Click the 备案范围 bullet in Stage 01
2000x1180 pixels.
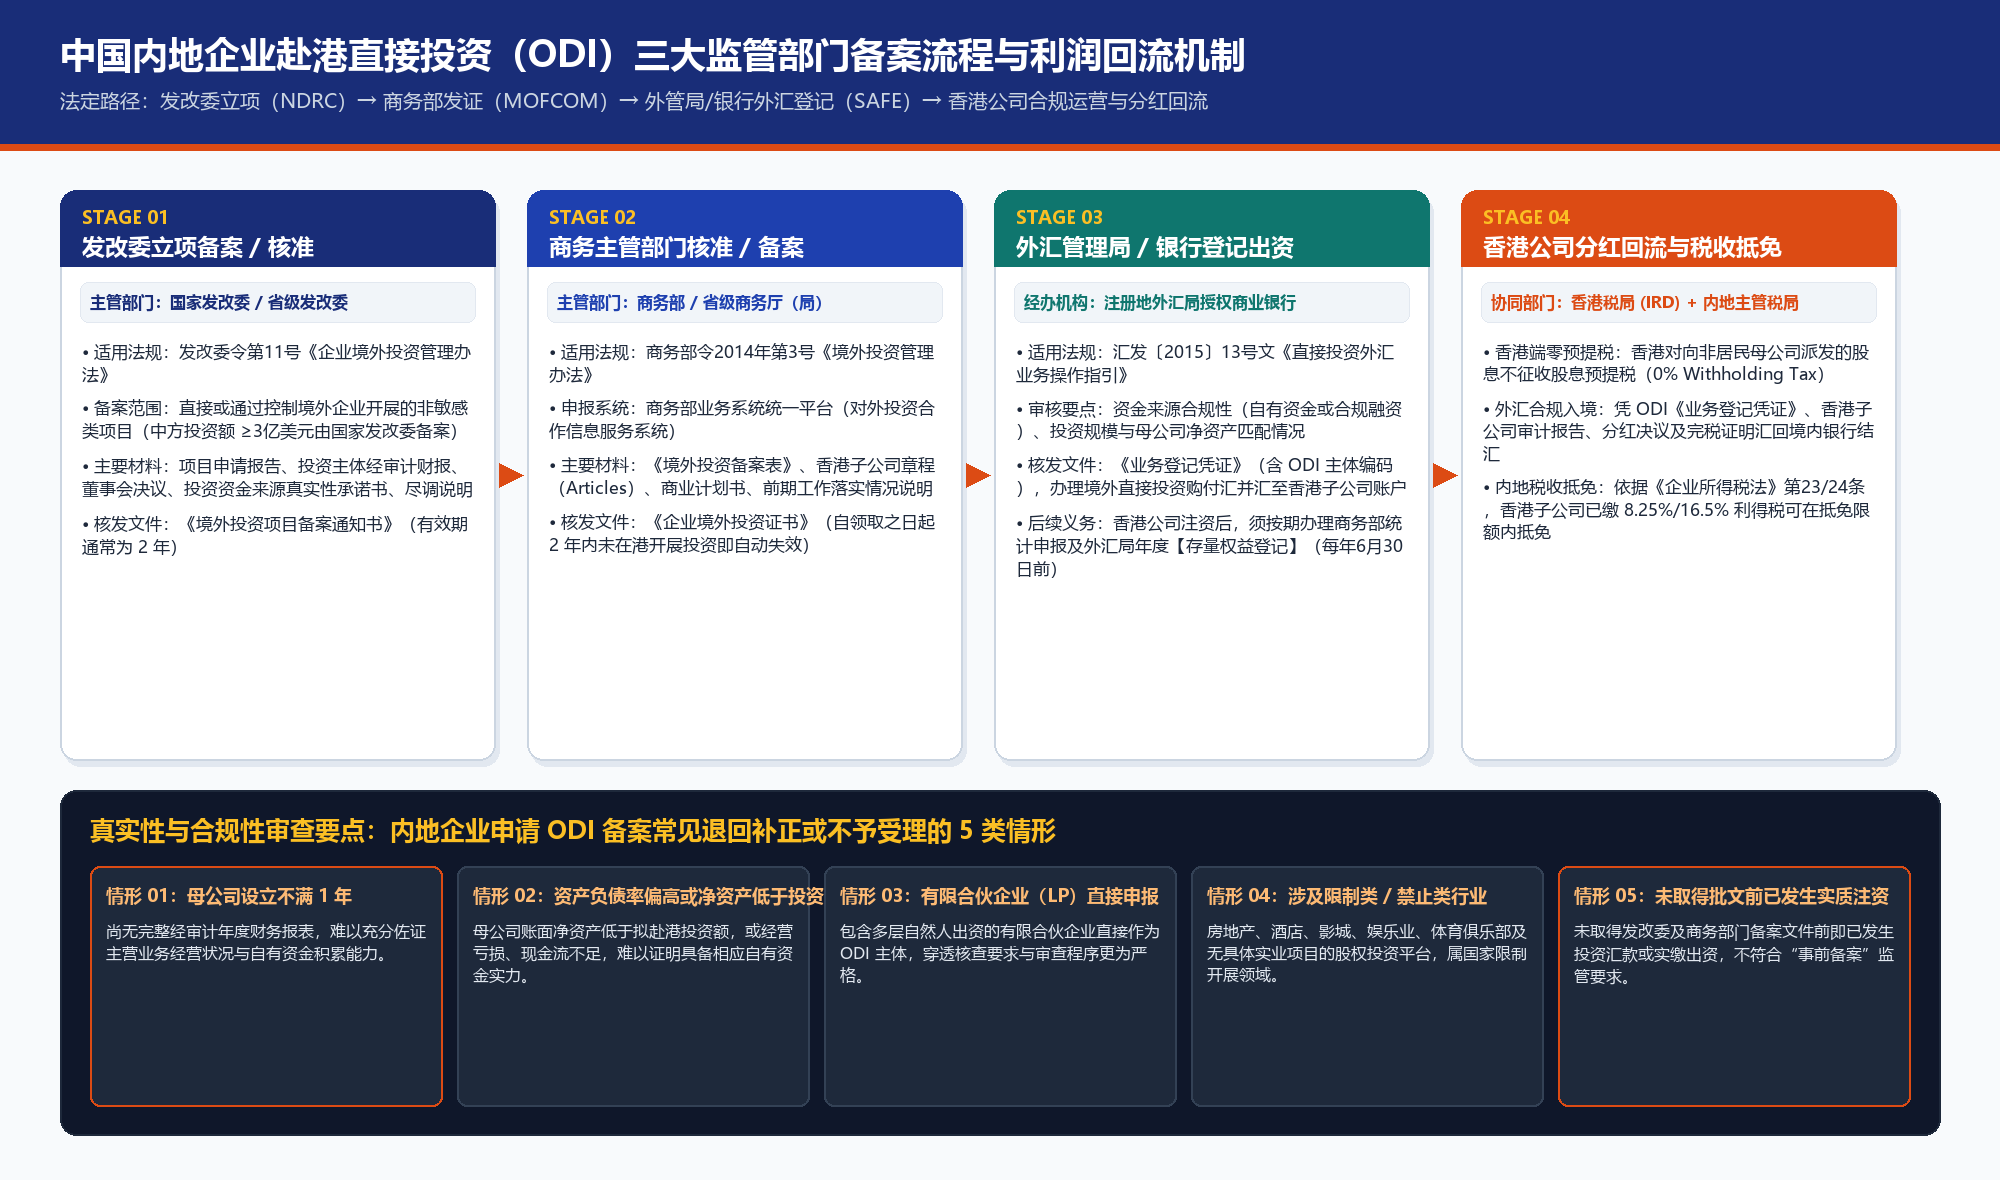[x=276, y=419]
